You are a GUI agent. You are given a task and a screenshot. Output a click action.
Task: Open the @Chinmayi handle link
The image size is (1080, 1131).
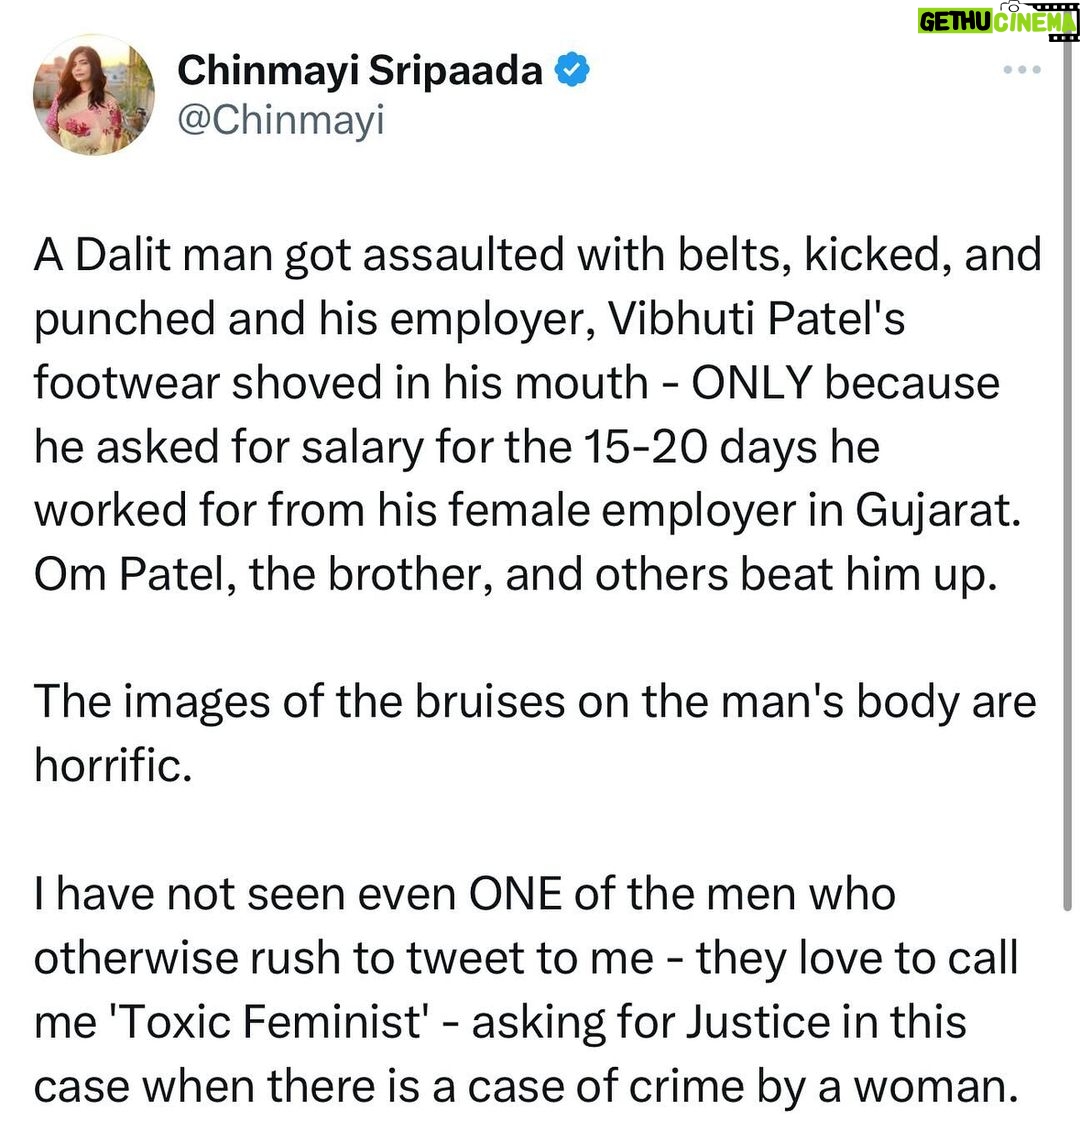click(281, 120)
